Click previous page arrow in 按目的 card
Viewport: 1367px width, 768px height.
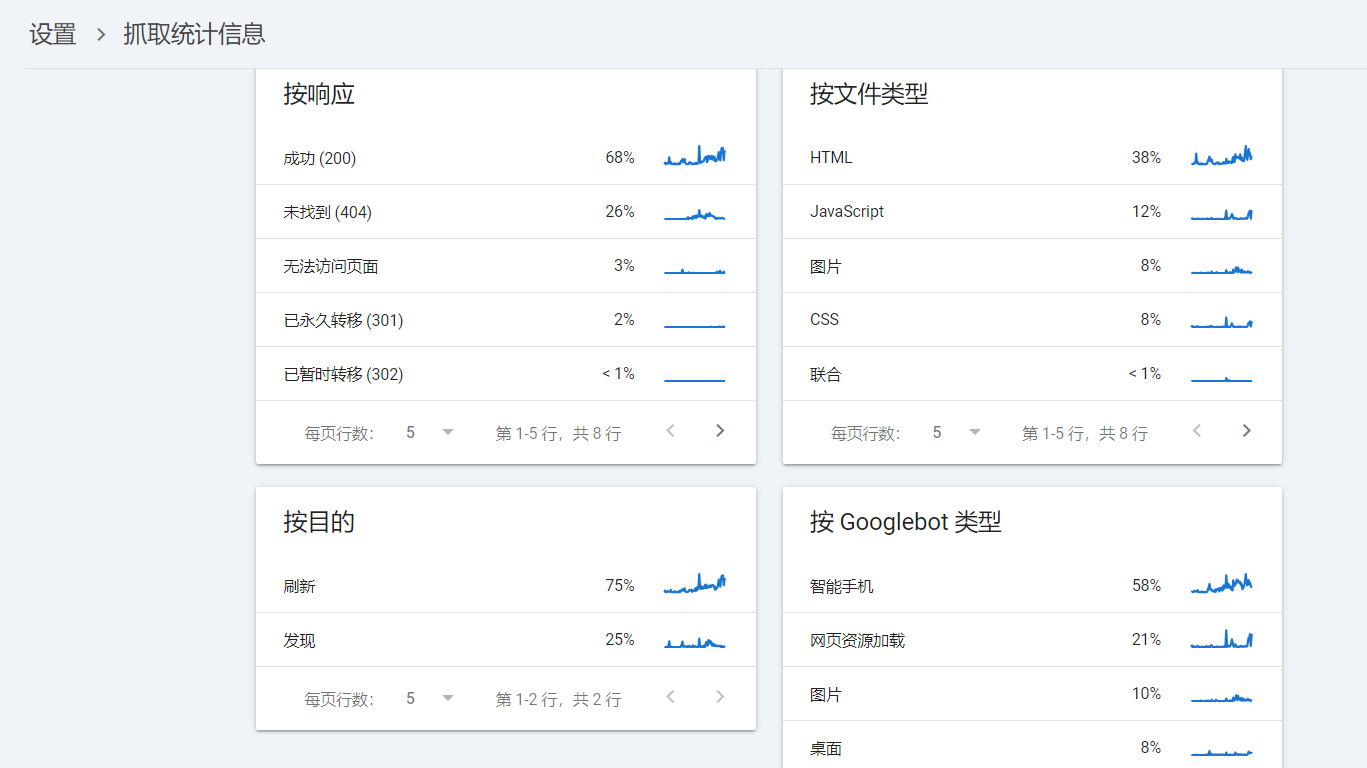671,697
